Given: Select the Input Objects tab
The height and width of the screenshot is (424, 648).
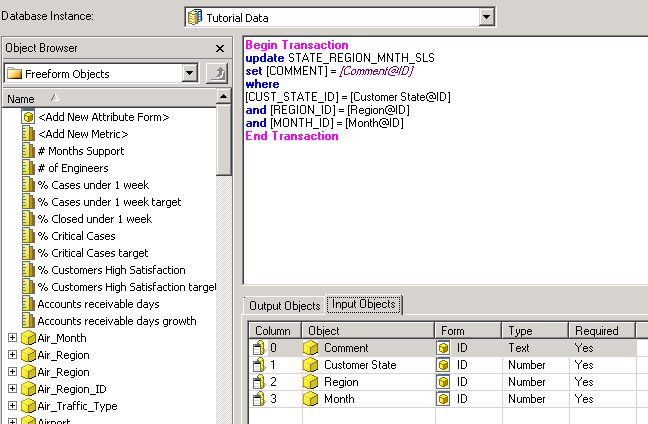Looking at the screenshot, I should [364, 305].
